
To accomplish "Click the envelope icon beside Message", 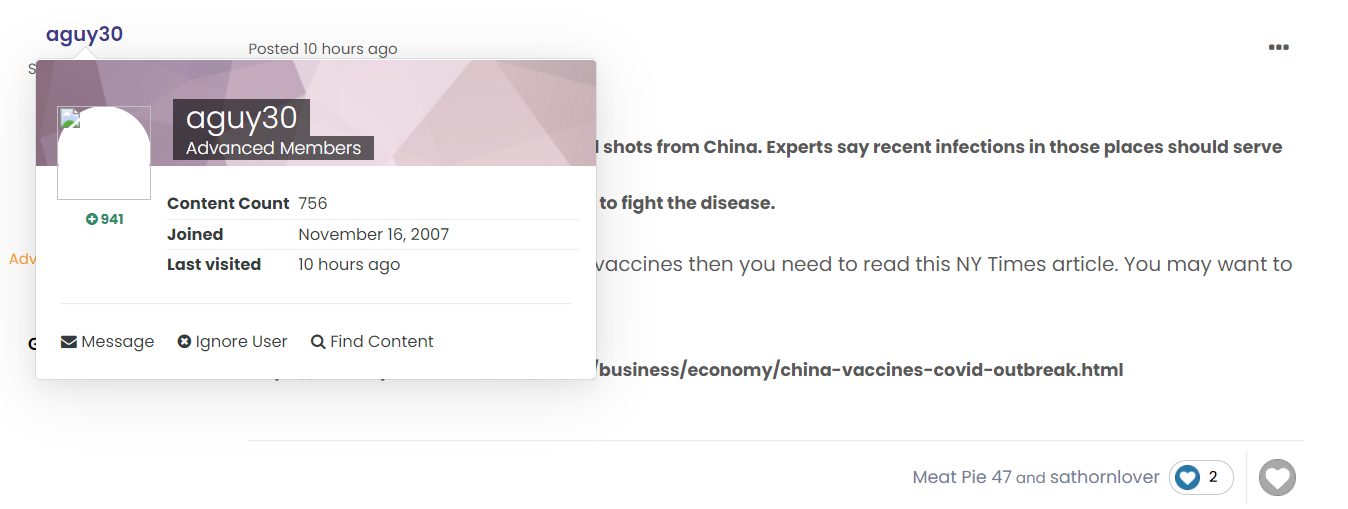I will point(69,342).
